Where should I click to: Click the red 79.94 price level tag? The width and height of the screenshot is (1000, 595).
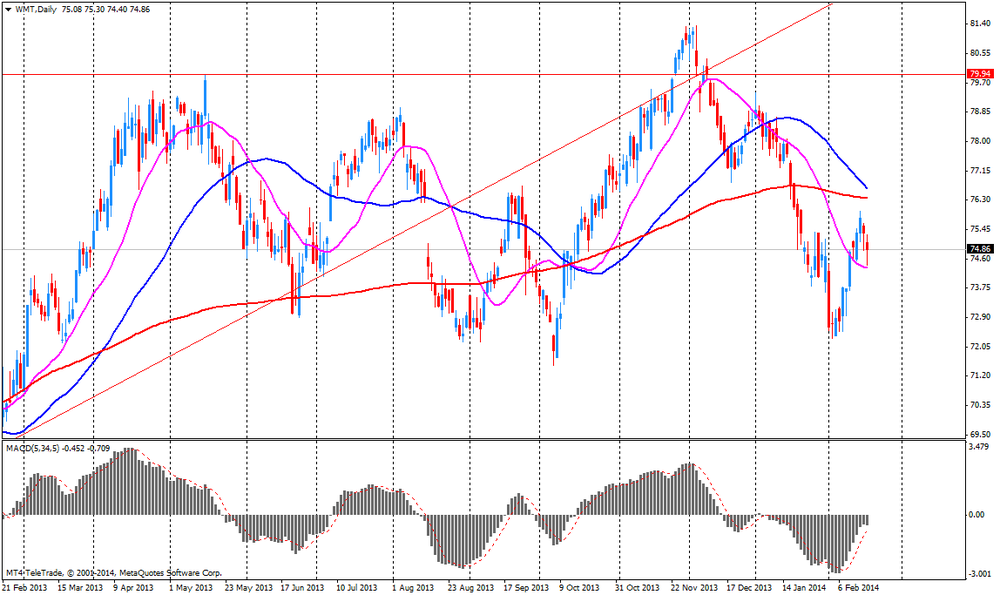pos(980,74)
